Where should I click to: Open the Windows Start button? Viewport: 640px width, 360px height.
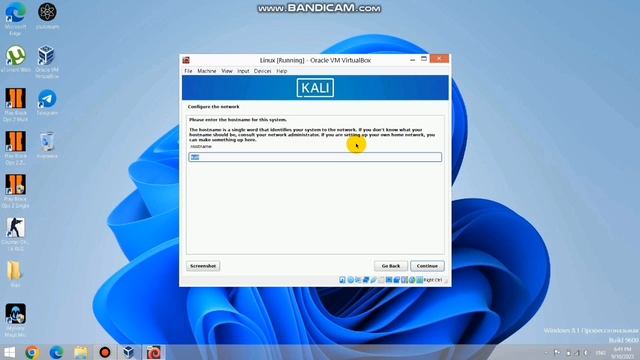[9, 352]
